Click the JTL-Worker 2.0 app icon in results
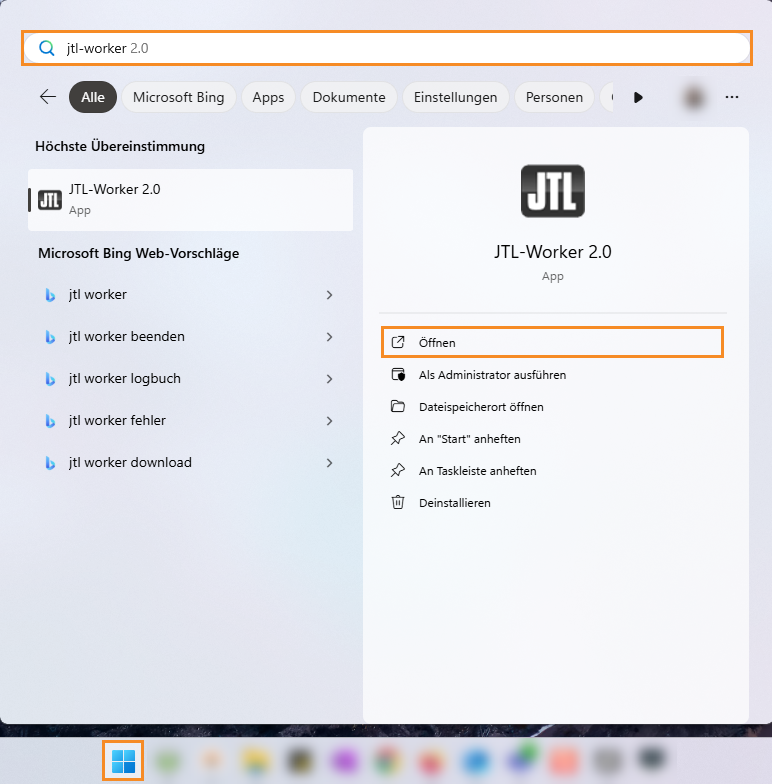Screen dimensions: 772x784 pyautogui.click(x=49, y=200)
